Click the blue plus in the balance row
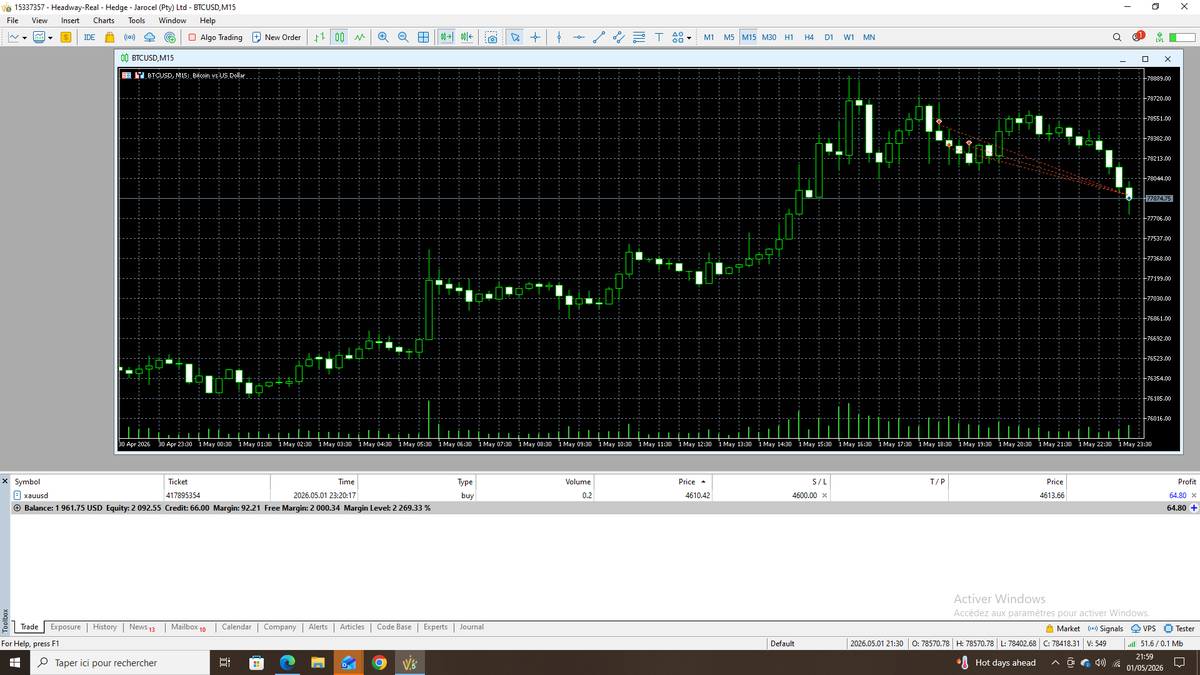1200x675 pixels. click(1194, 508)
